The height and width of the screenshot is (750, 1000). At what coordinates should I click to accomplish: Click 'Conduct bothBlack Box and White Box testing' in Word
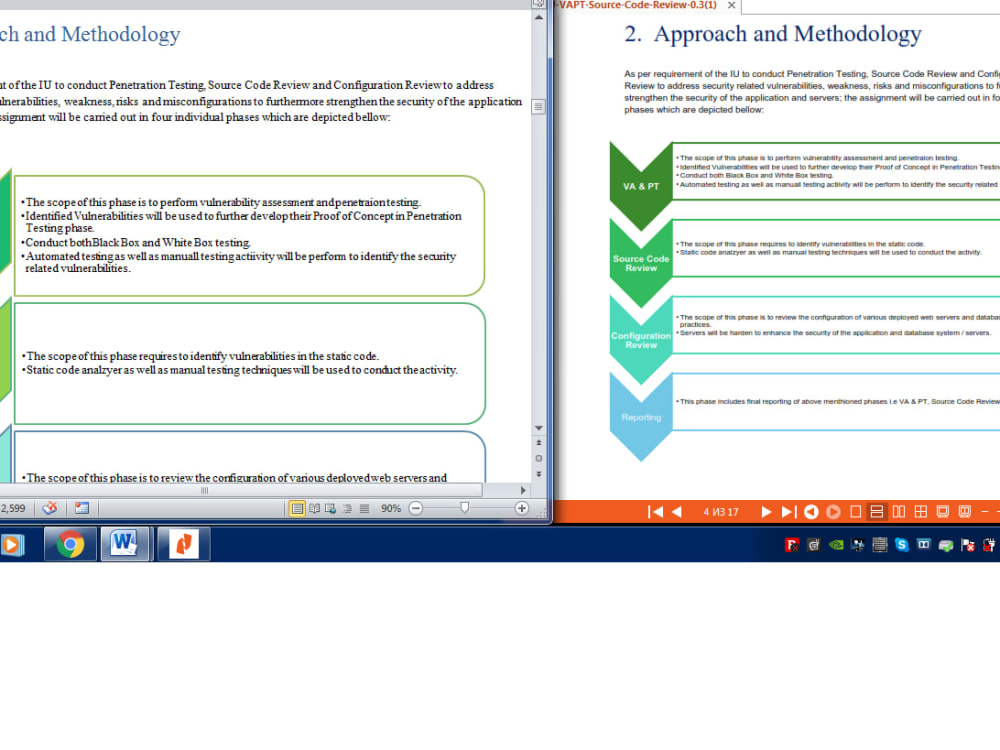[x=138, y=242]
